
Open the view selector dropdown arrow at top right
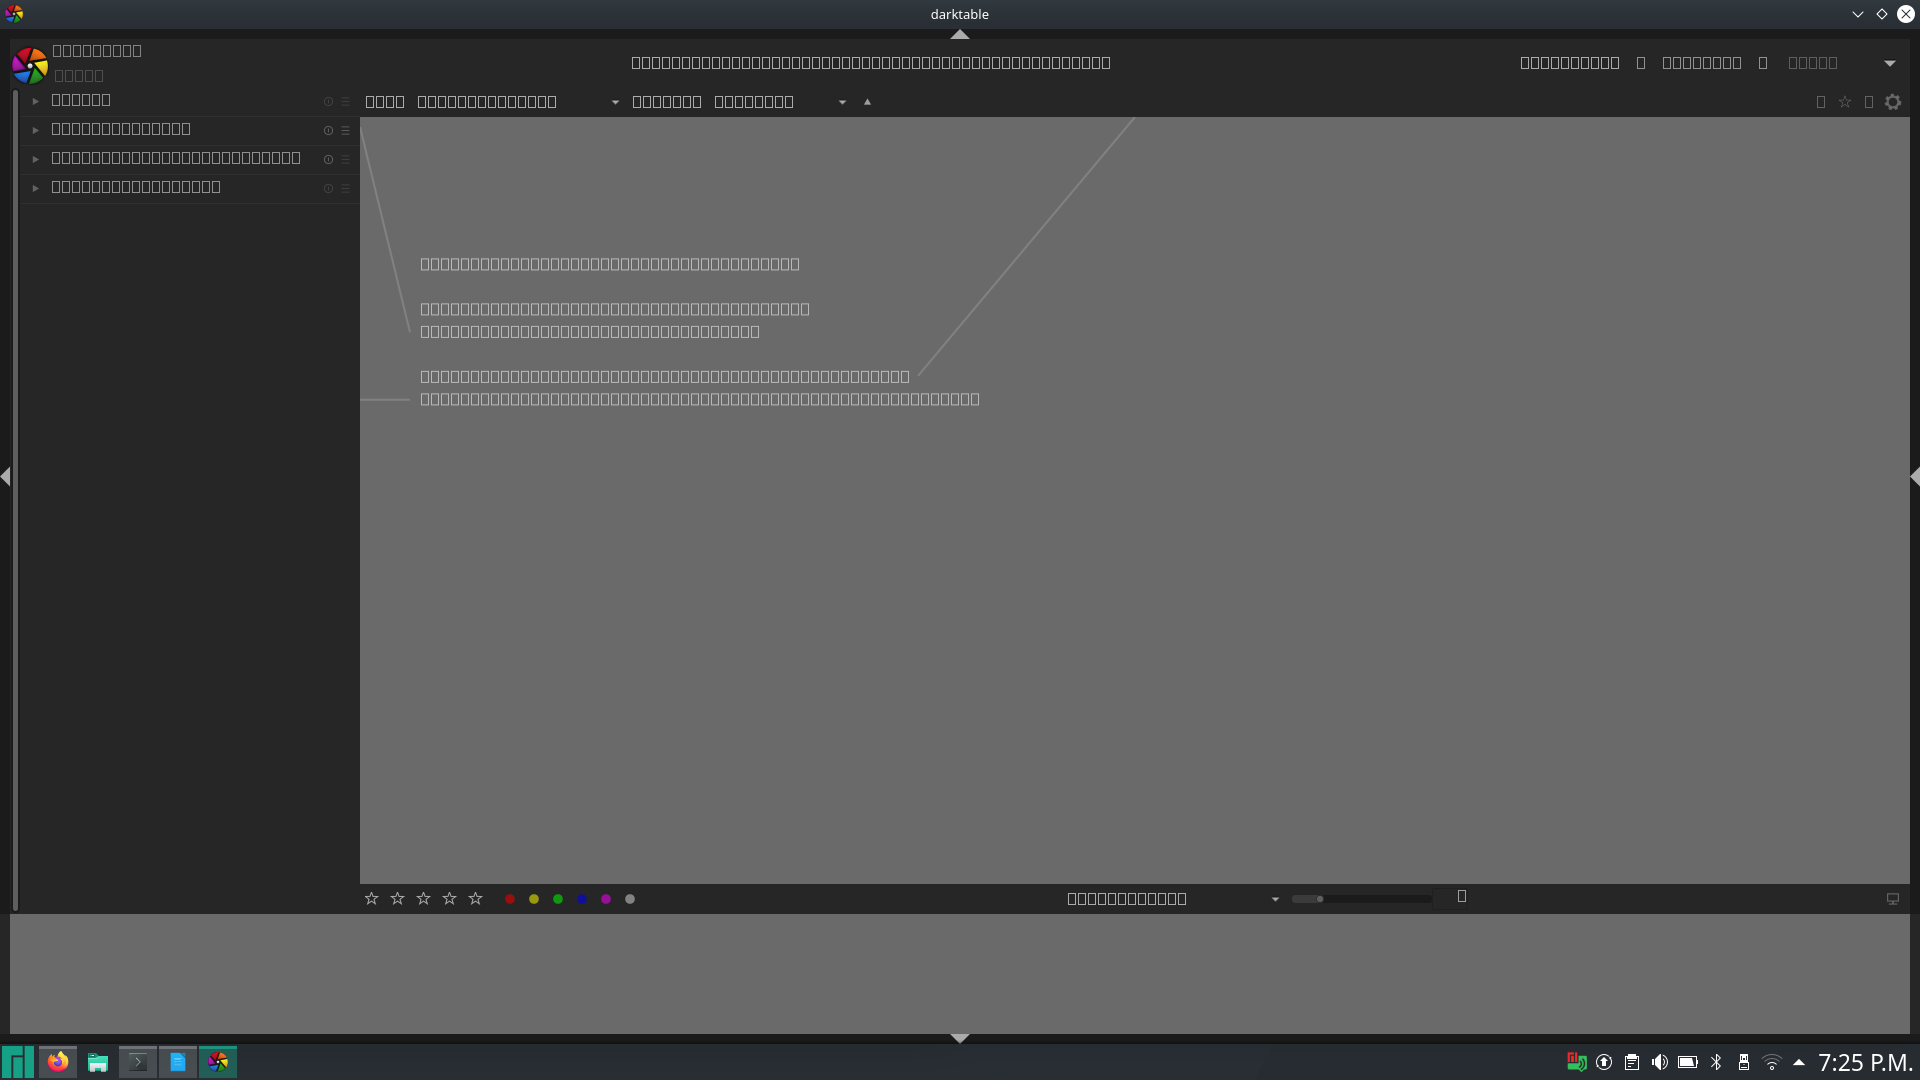[x=1889, y=63]
